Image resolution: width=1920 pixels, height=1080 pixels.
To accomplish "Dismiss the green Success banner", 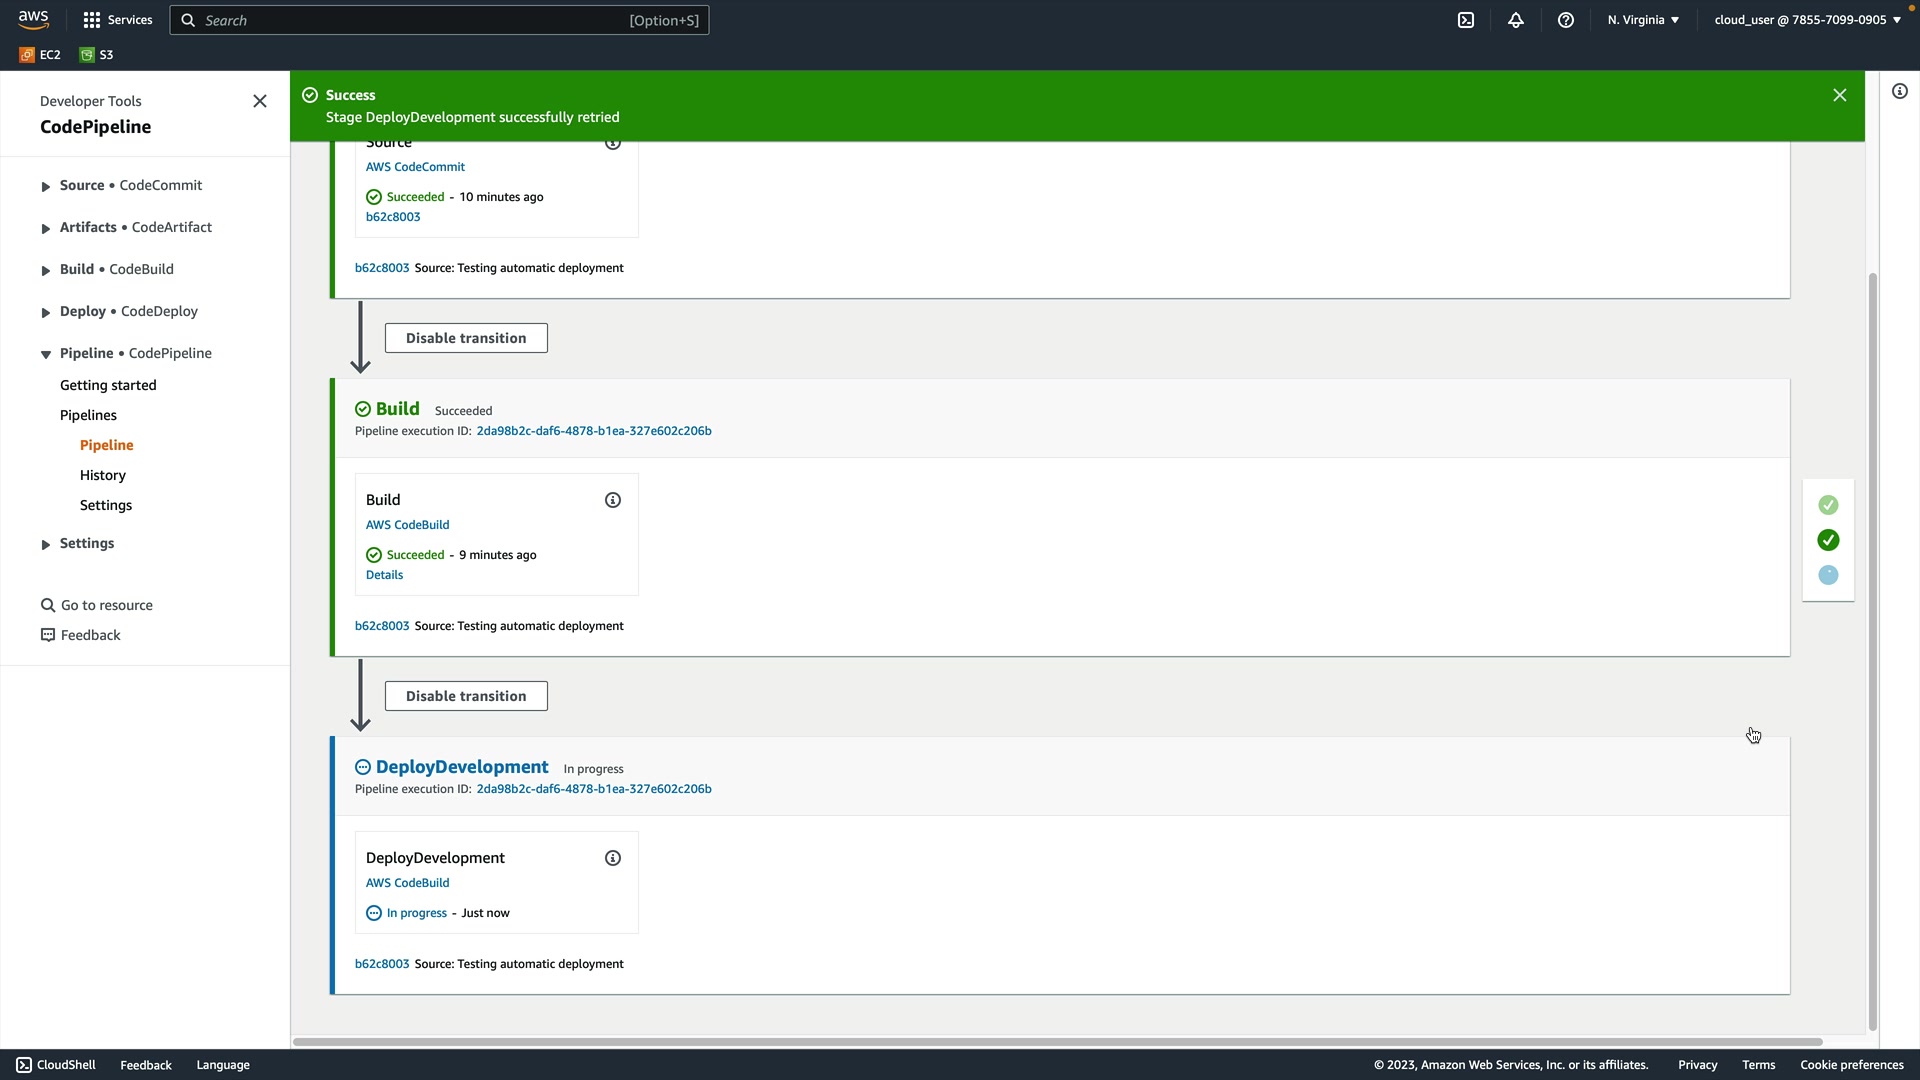I will [1839, 95].
